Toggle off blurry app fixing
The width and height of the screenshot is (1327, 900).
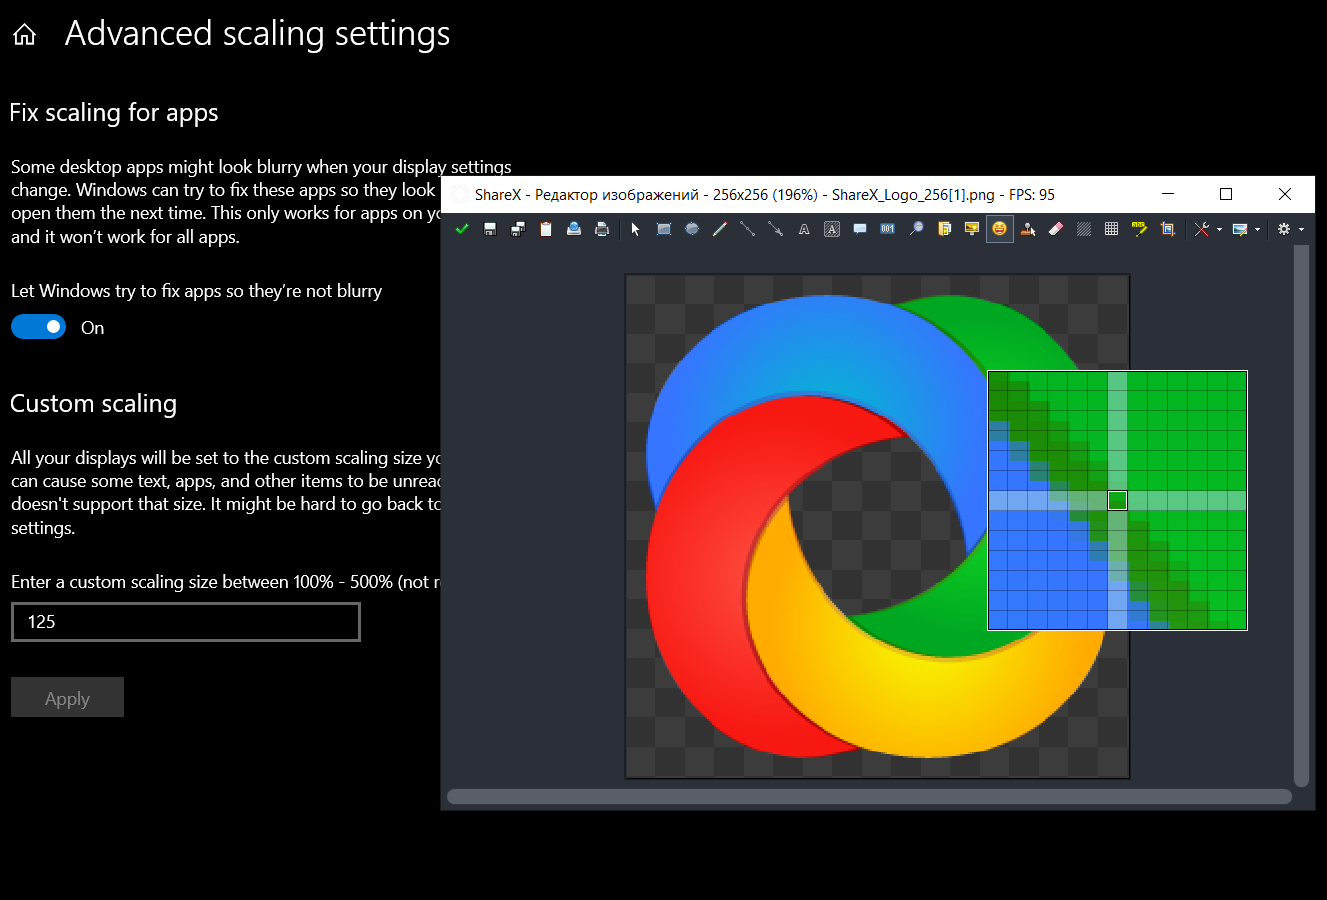38,326
